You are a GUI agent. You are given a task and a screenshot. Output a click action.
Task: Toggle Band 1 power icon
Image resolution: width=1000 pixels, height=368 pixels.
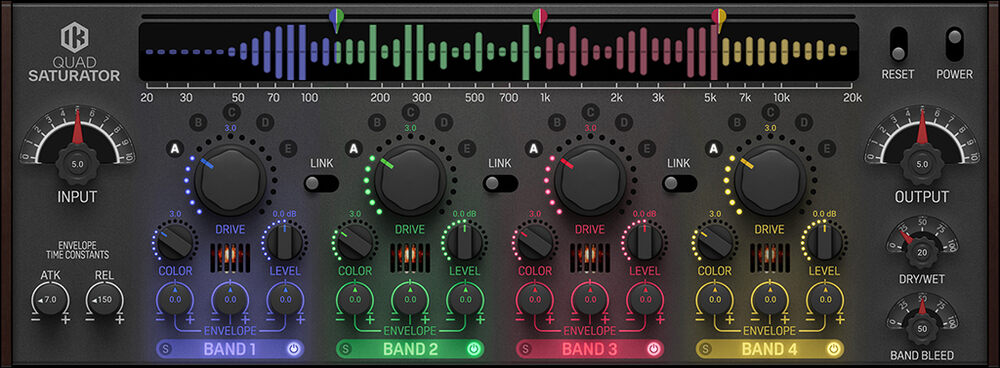point(293,349)
